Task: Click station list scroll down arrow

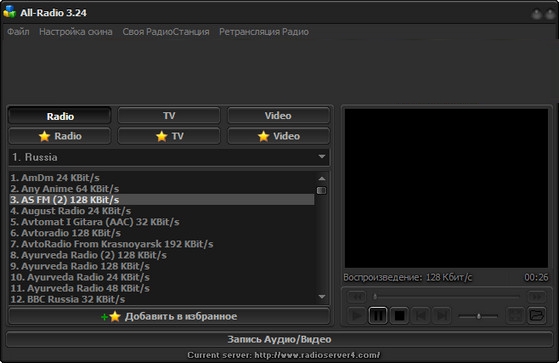Action: tap(322, 297)
